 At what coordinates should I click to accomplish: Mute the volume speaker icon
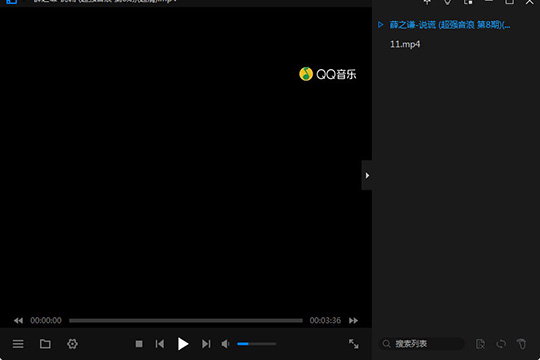[x=226, y=344]
